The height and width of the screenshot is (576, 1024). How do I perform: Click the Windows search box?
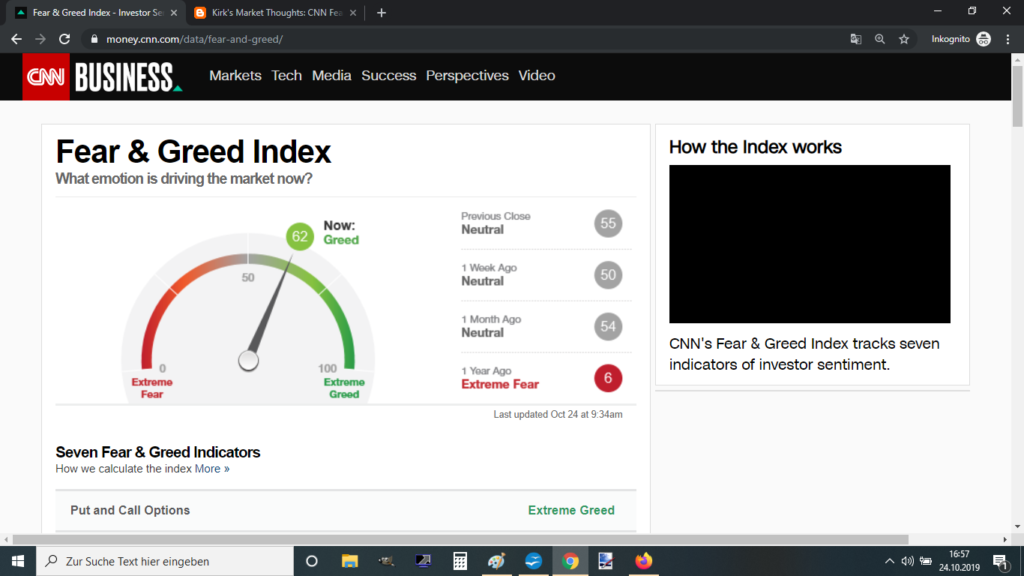[x=165, y=561]
